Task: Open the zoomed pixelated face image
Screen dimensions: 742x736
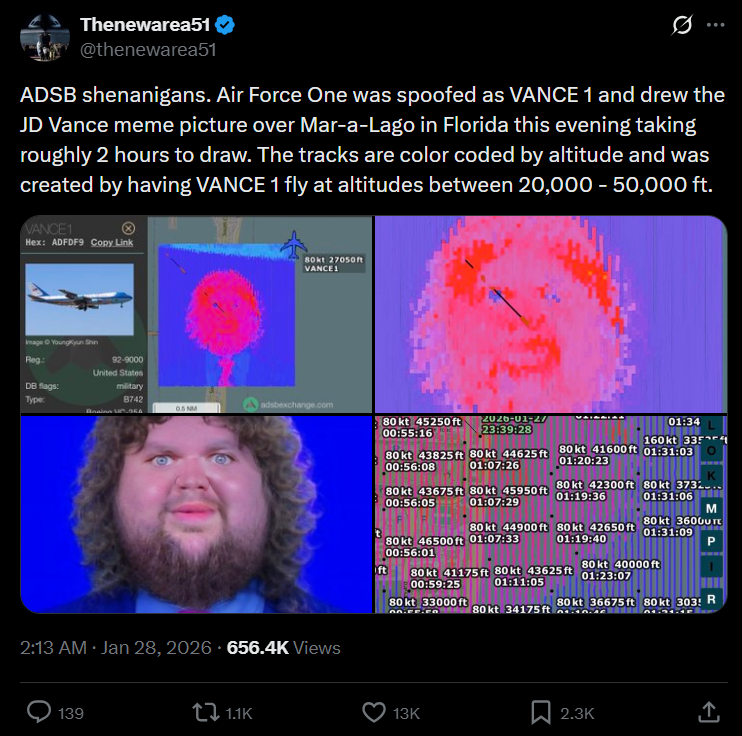Action: pos(551,314)
